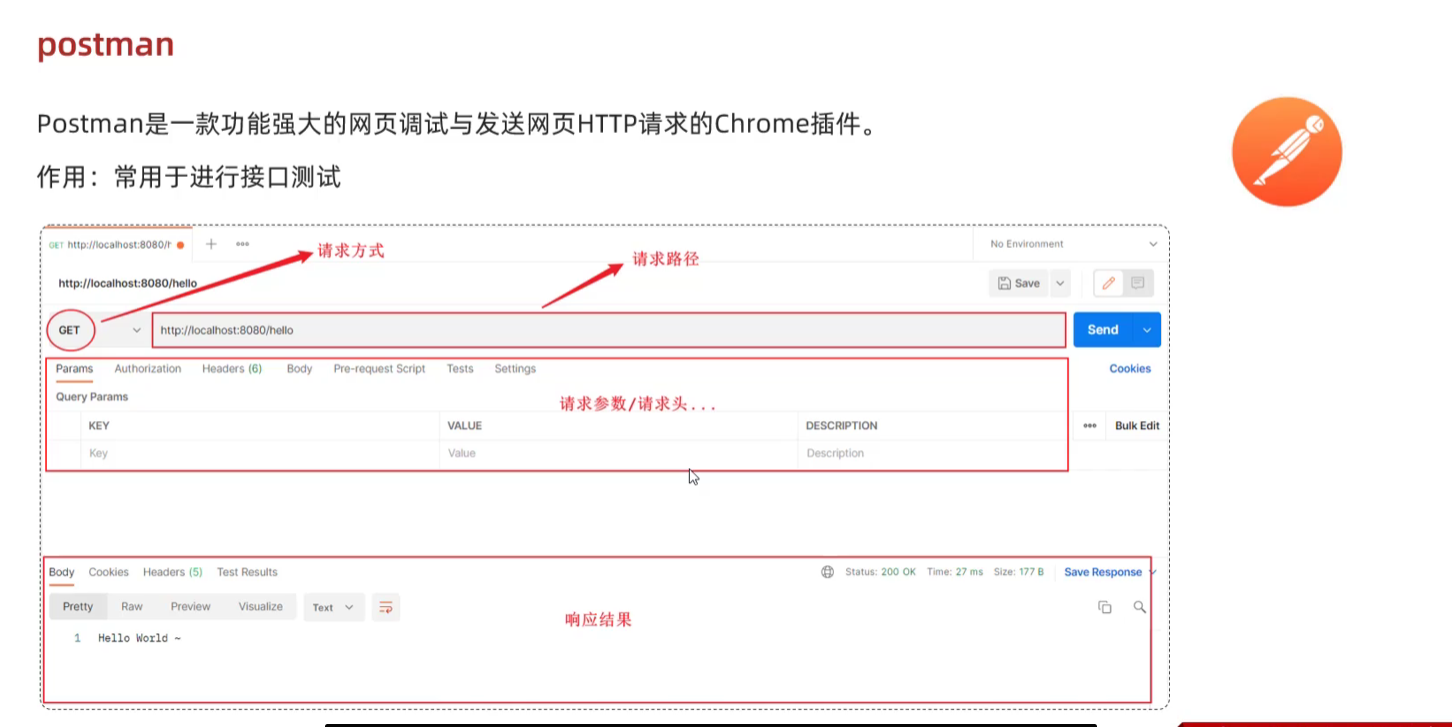Click the Send button
This screenshot has height=727, width=1452.
tap(1103, 330)
